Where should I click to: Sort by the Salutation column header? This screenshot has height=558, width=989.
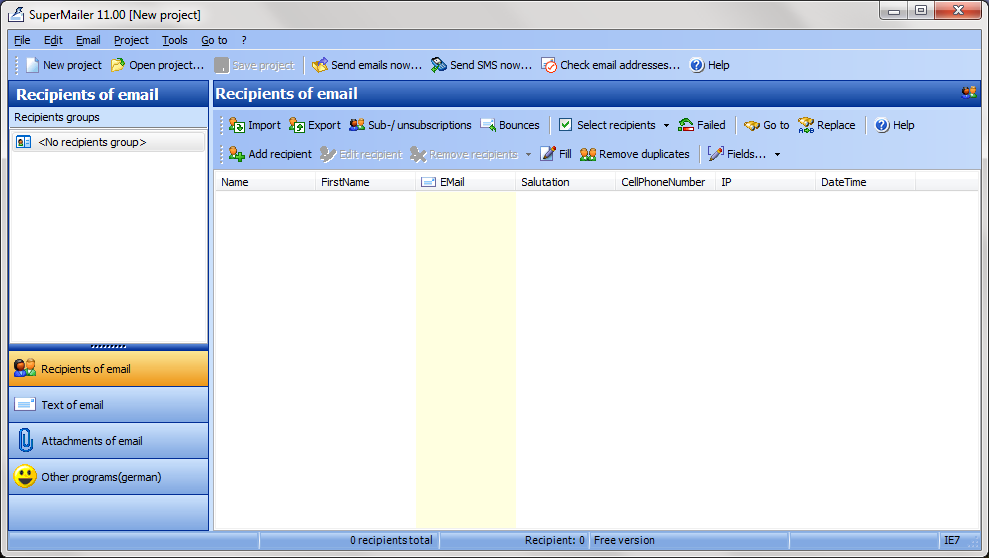tap(565, 182)
